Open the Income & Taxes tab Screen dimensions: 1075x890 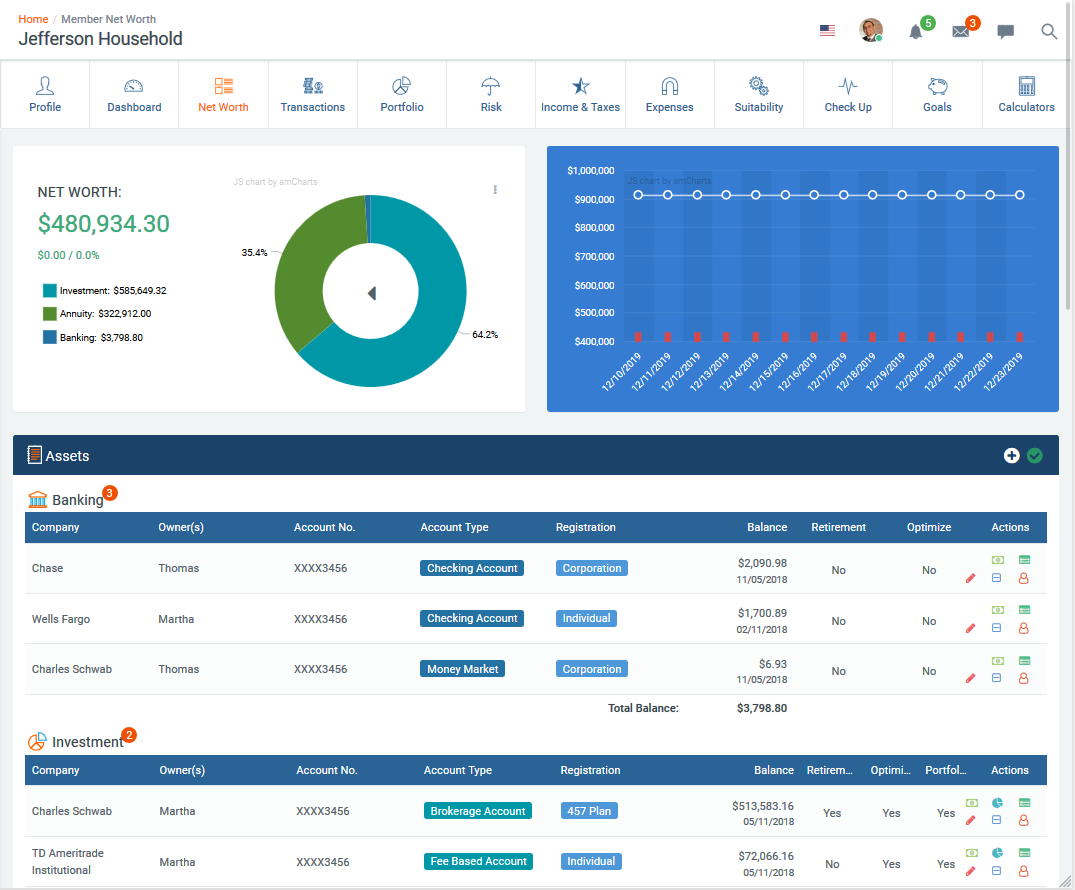click(x=580, y=95)
